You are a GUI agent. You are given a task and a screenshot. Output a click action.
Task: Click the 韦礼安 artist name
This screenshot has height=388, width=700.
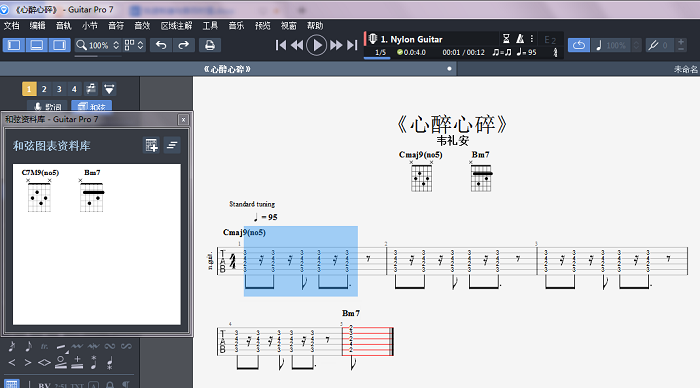tap(452, 141)
